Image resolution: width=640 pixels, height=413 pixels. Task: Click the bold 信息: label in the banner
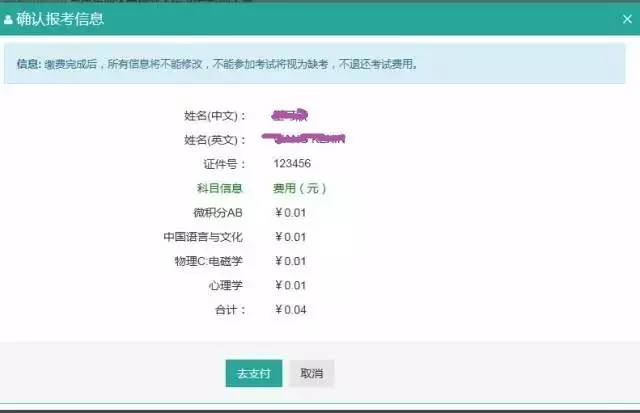[x=28, y=64]
